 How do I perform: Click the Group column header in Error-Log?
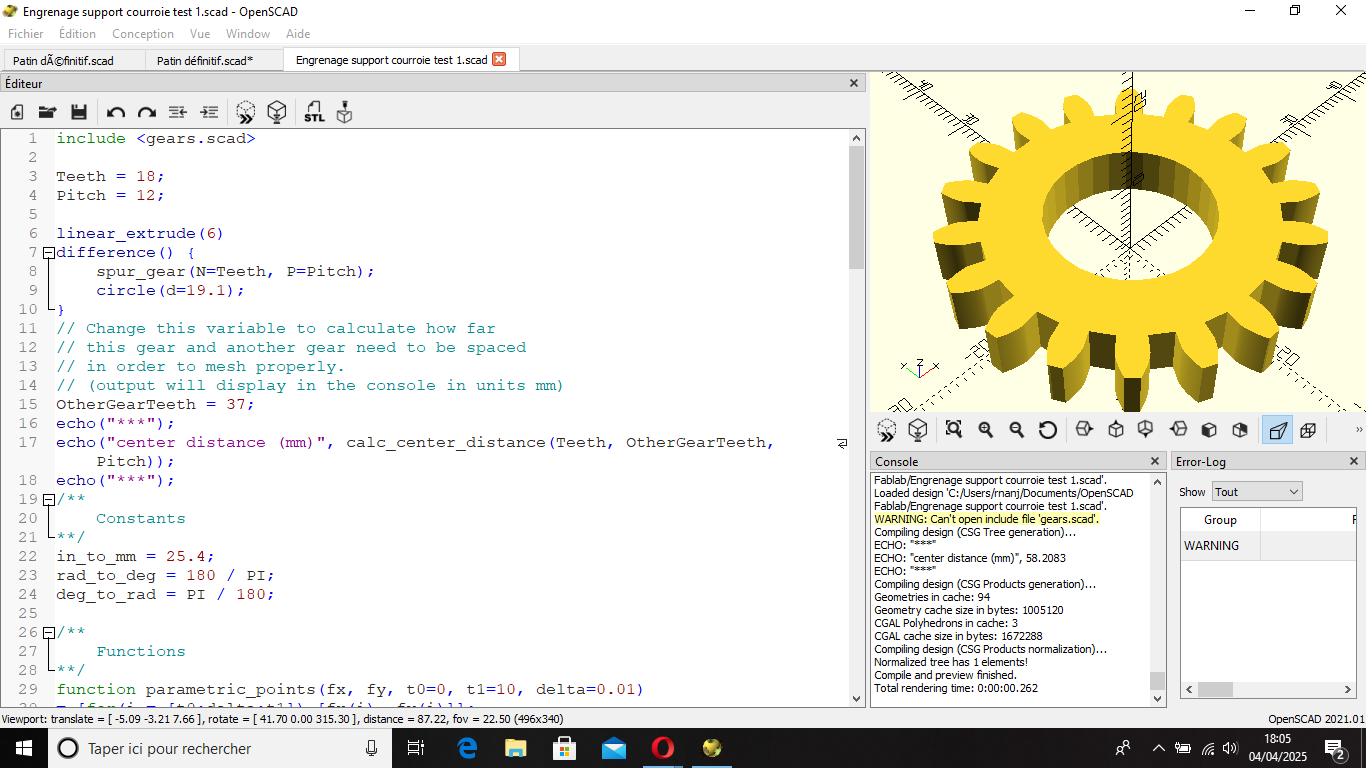[1220, 520]
